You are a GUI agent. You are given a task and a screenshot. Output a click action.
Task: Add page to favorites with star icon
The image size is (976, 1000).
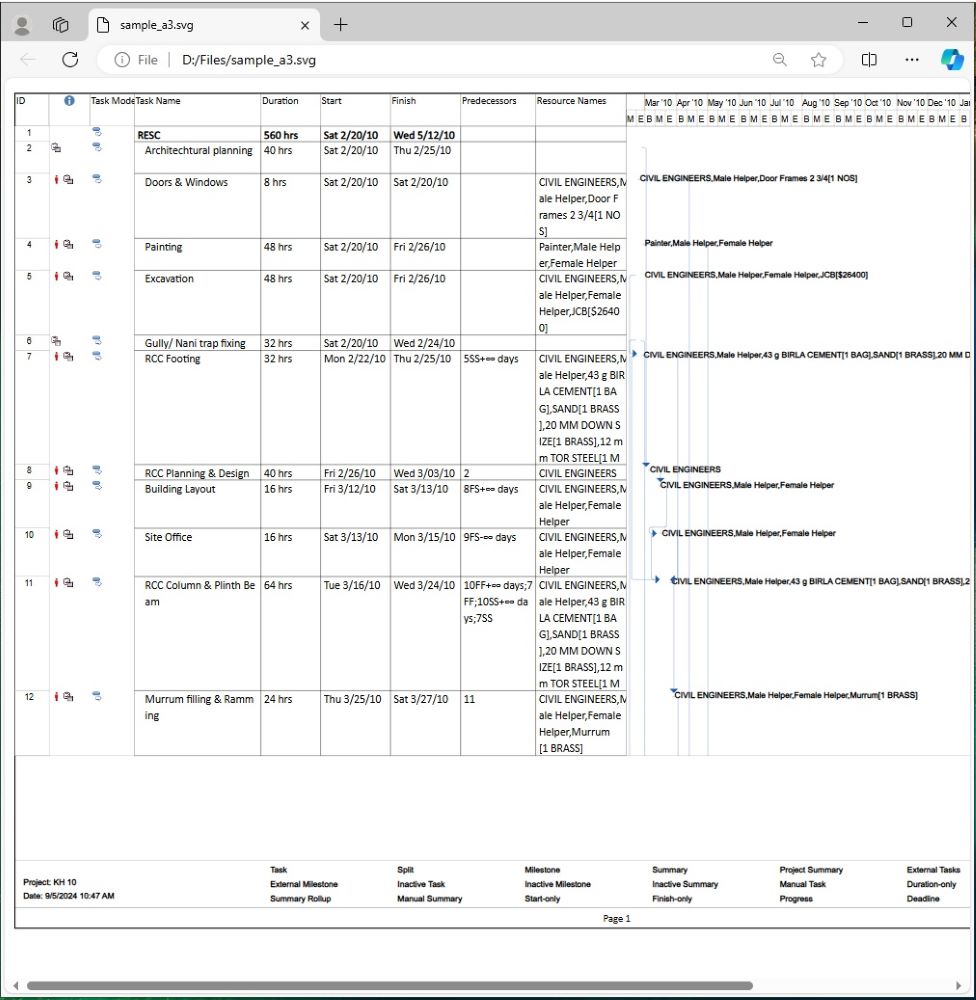click(819, 60)
